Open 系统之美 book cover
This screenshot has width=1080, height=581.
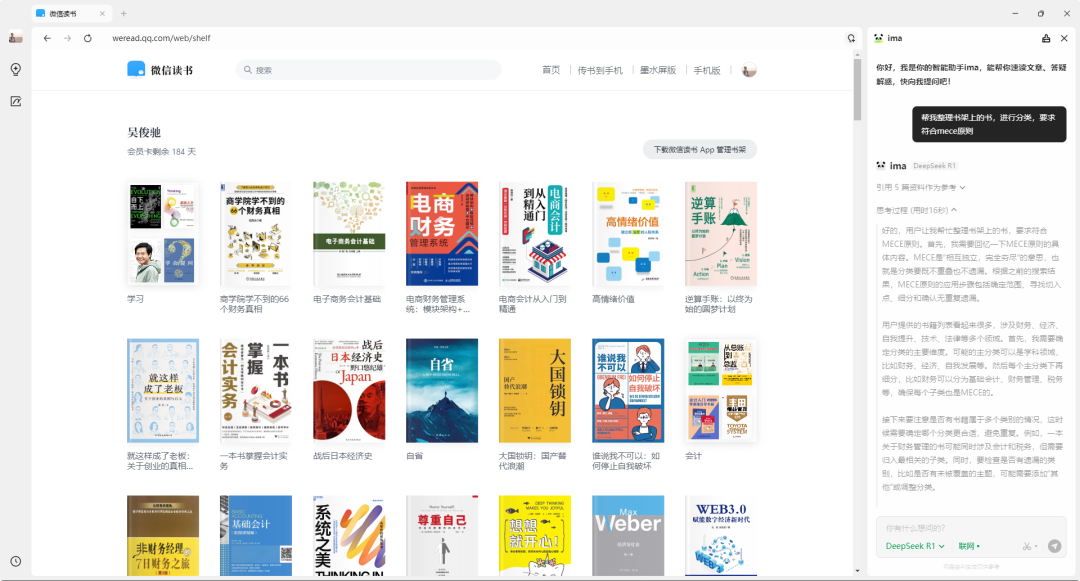tap(349, 536)
